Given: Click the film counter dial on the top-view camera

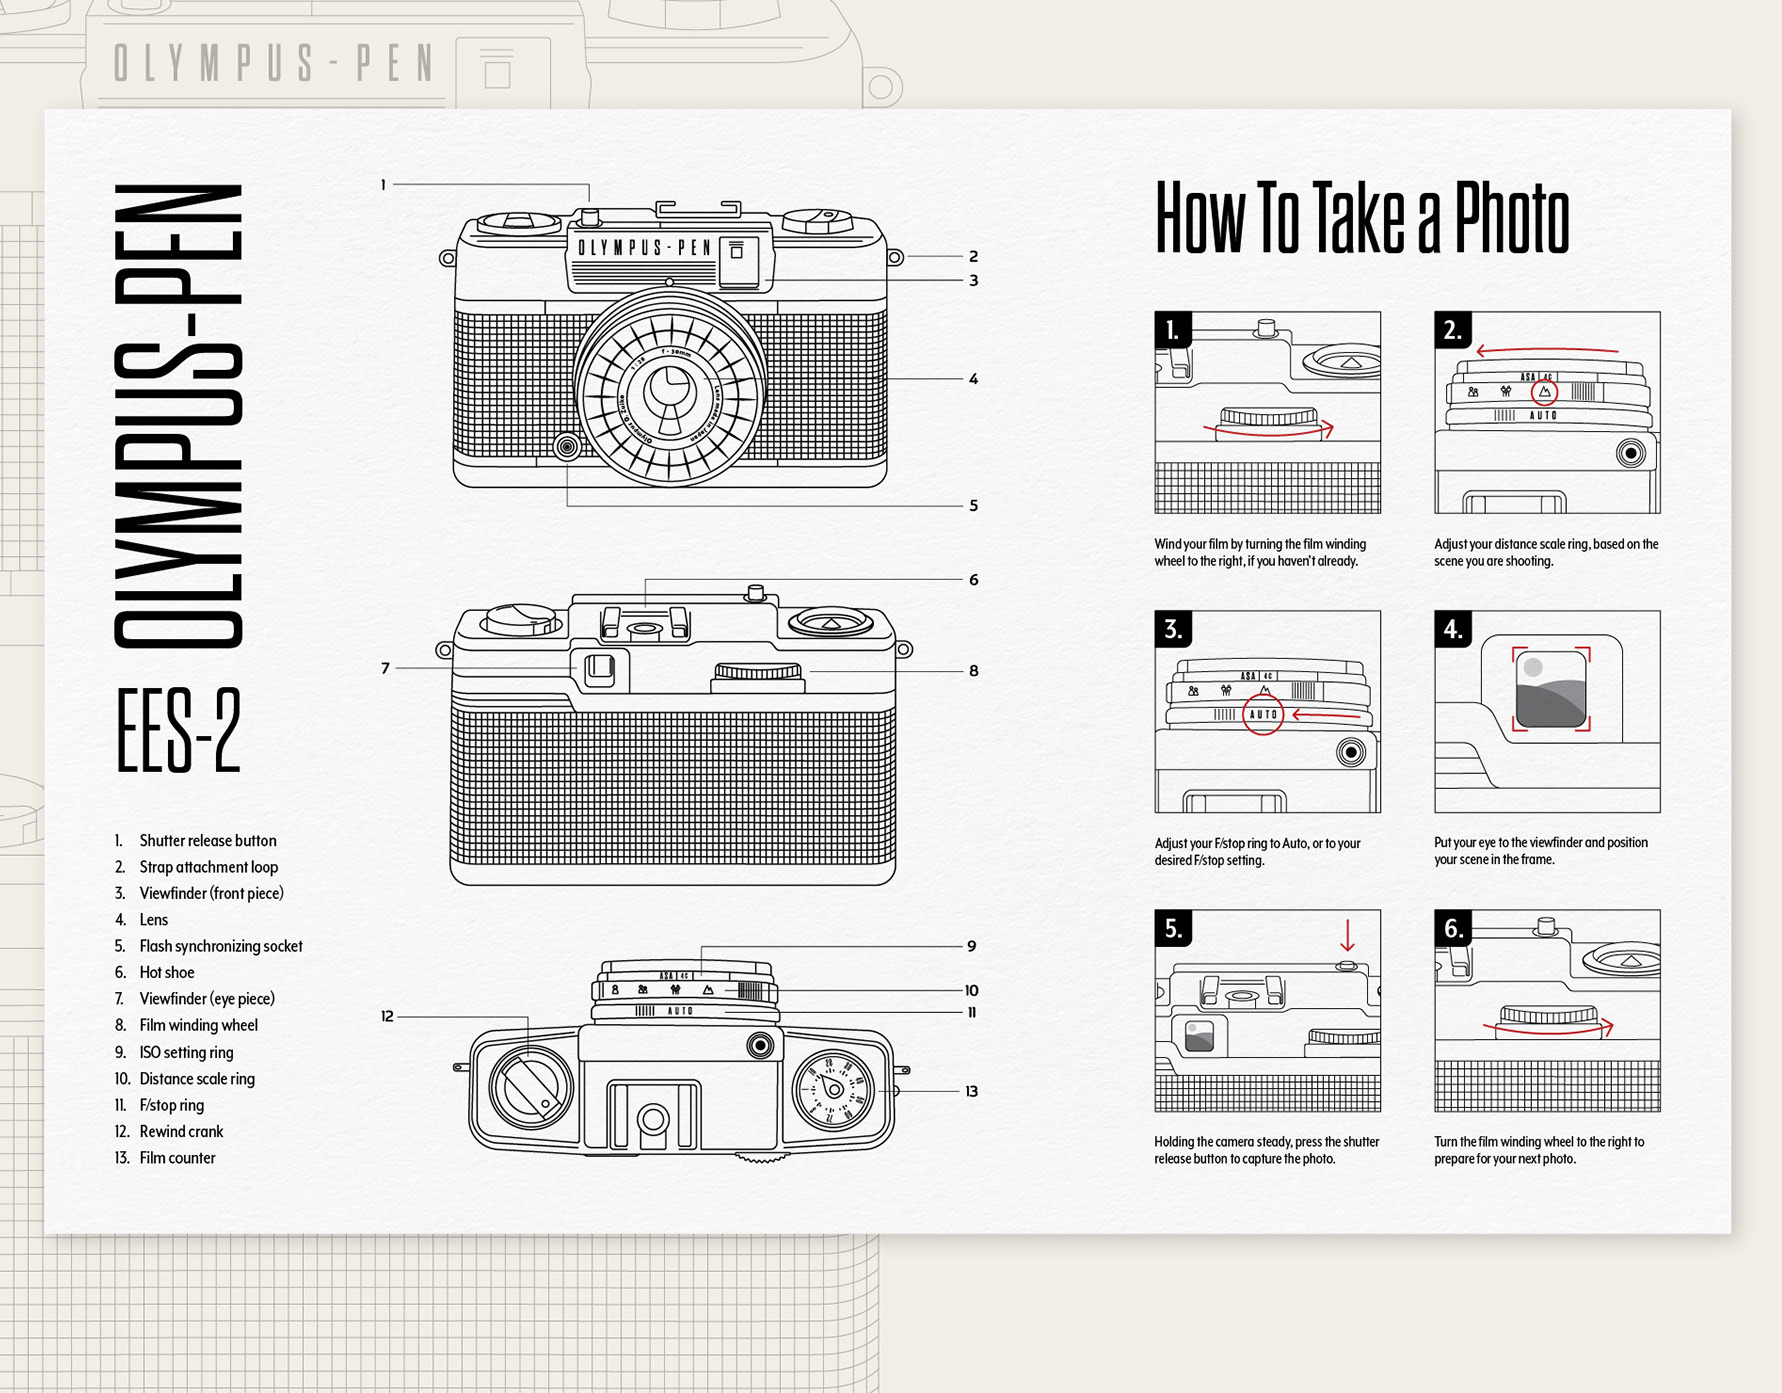Looking at the screenshot, I should click(x=833, y=1092).
